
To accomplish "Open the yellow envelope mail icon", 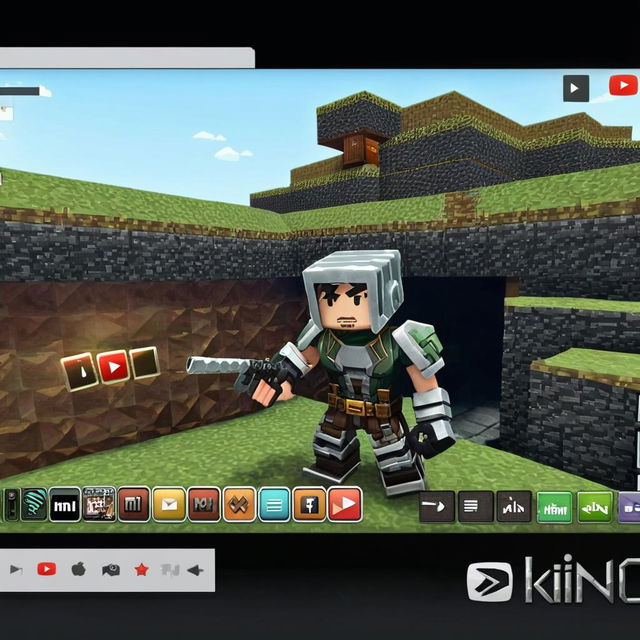I will pyautogui.click(x=169, y=505).
